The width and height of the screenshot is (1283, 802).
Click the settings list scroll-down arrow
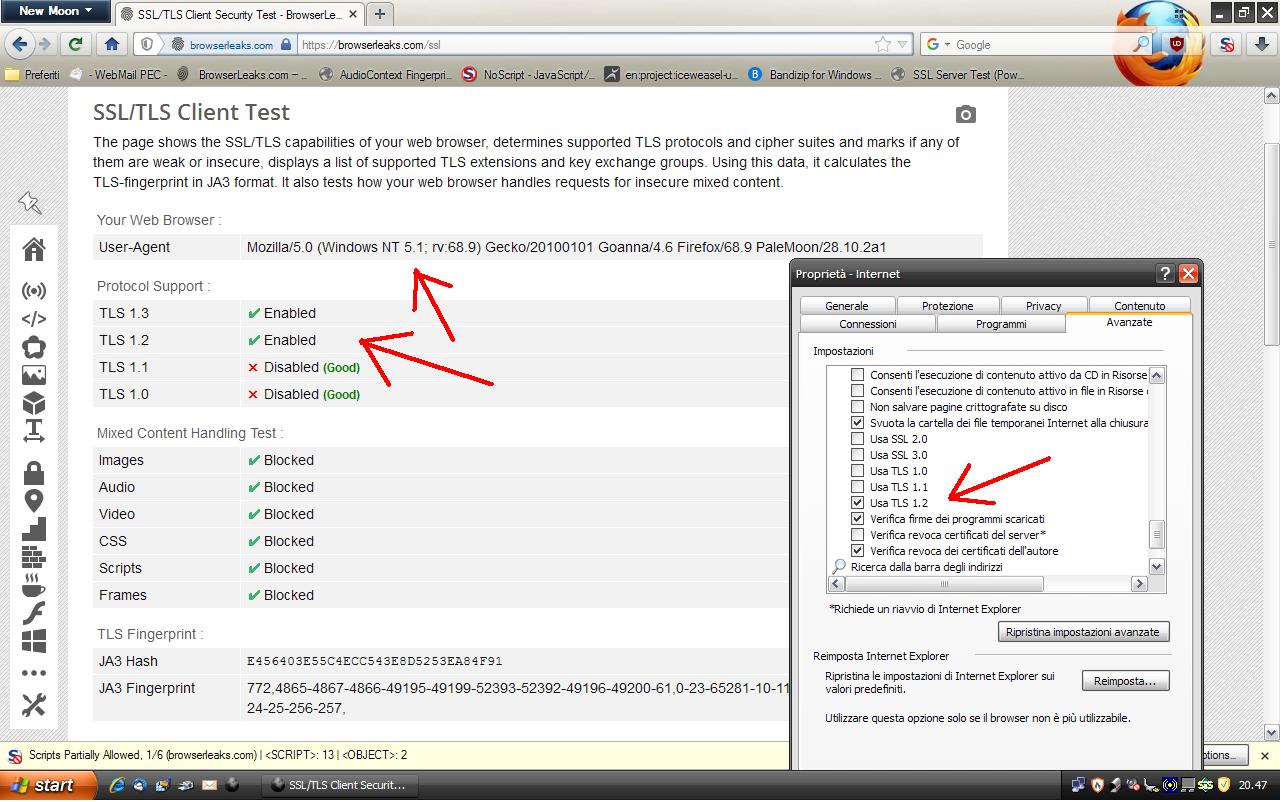1157,566
